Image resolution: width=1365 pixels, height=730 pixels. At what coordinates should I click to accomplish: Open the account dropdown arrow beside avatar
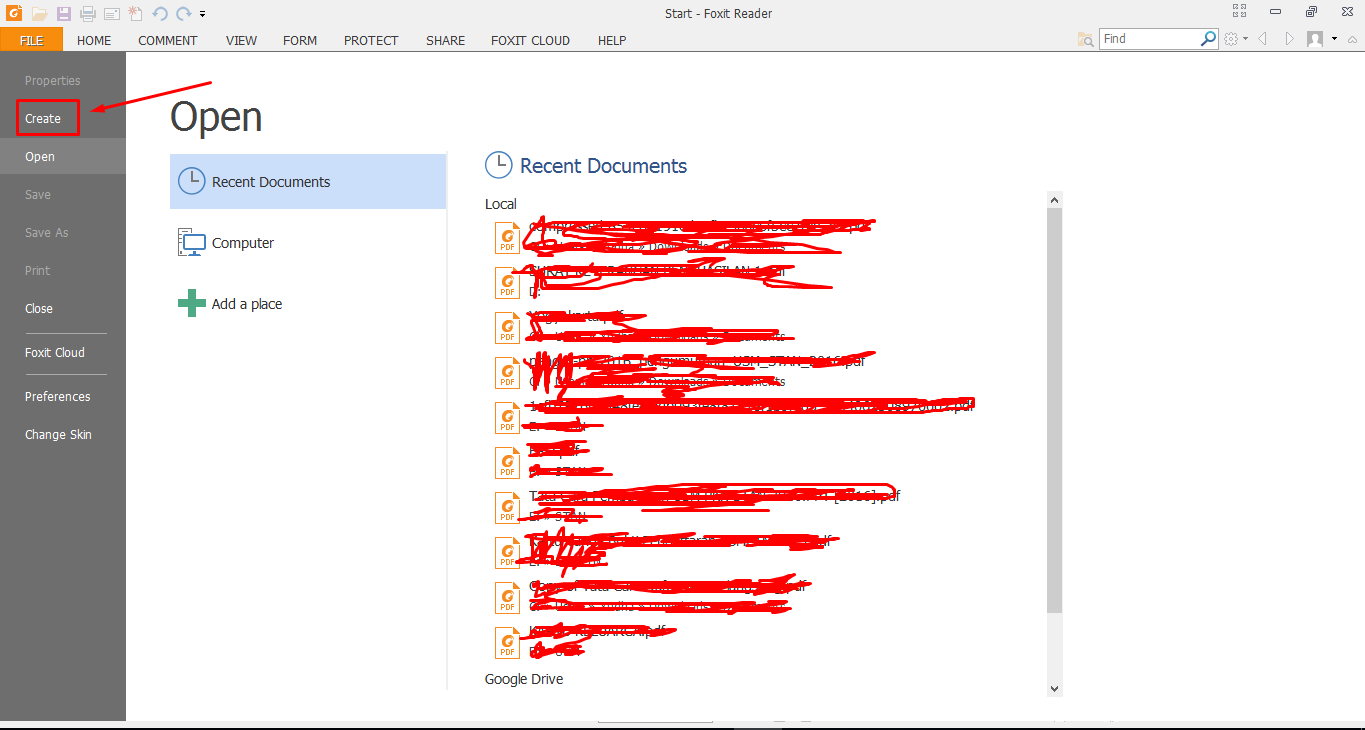click(1334, 39)
